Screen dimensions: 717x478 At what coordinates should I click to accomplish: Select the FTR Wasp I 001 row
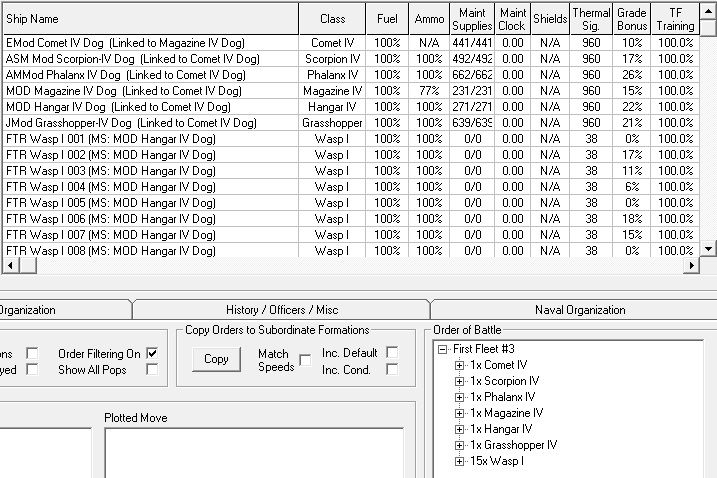coord(351,139)
